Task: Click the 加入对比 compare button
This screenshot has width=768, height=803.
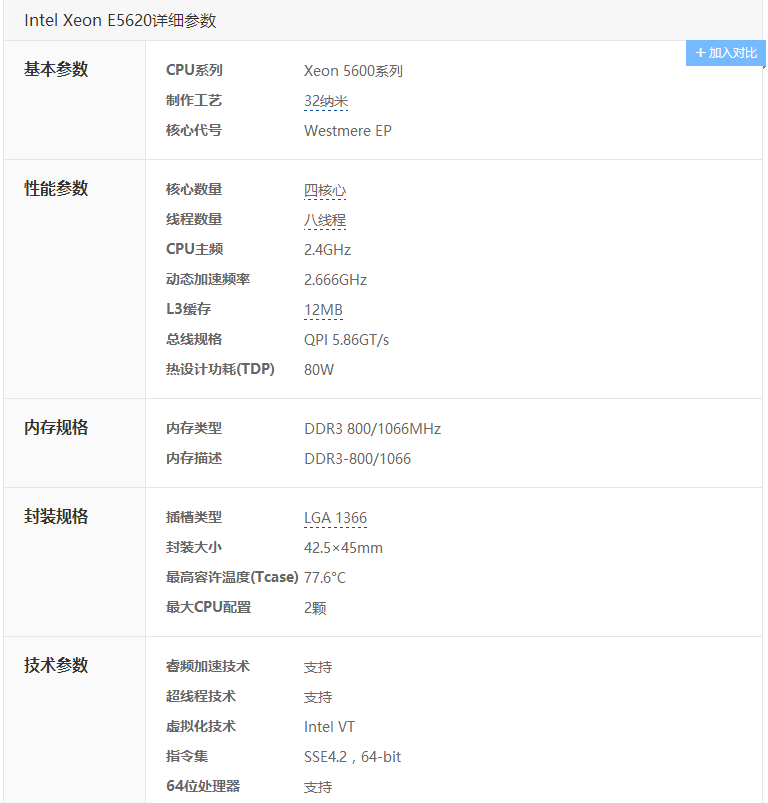Action: [726, 53]
